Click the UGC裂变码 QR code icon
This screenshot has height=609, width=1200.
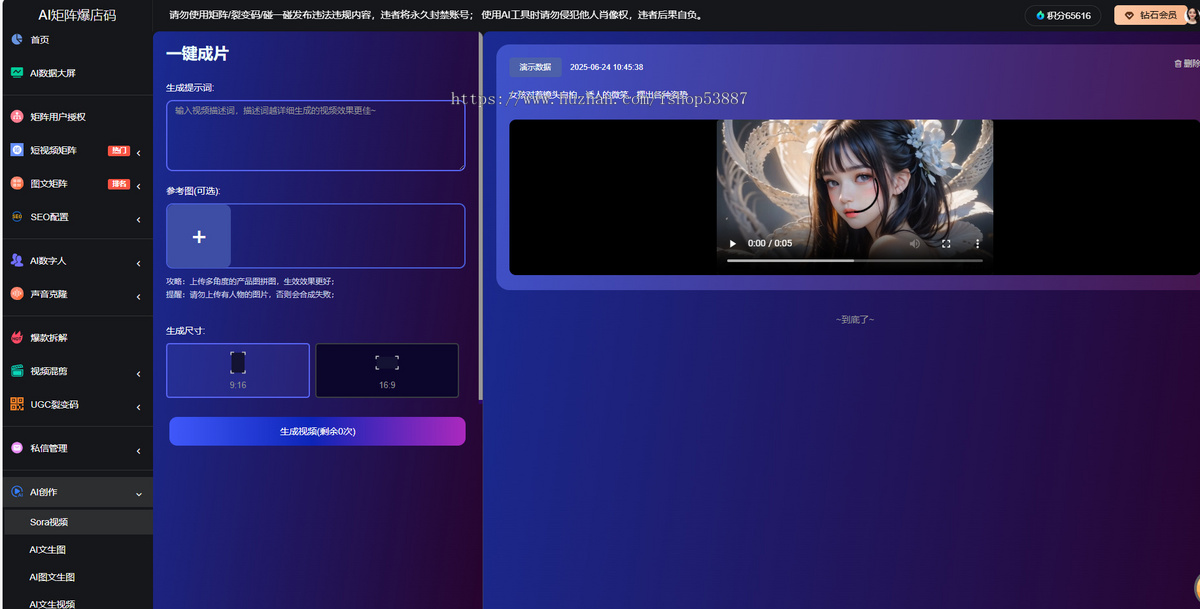(17, 404)
